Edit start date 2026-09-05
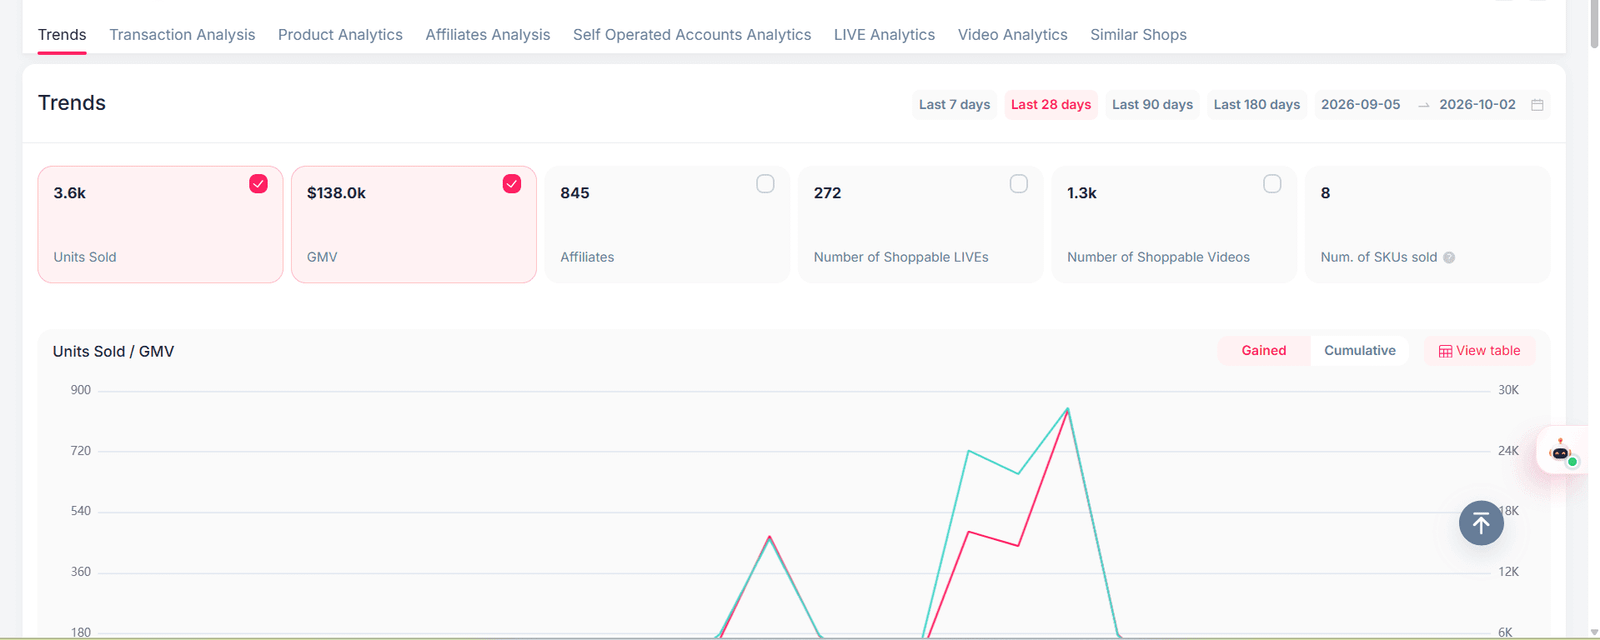Screen dimensions: 1600x640 tap(1360, 104)
